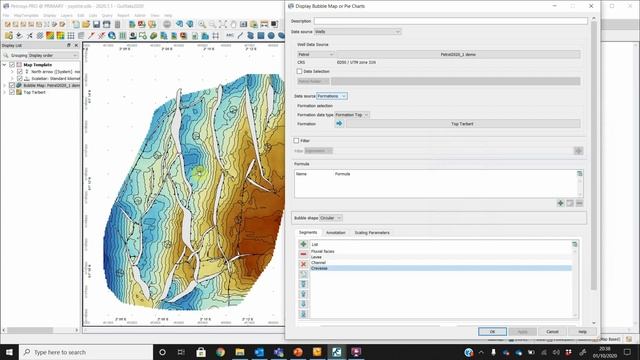Click the zoom in magnifier icon
Screen dimensions: 640x360
click(202, 24)
